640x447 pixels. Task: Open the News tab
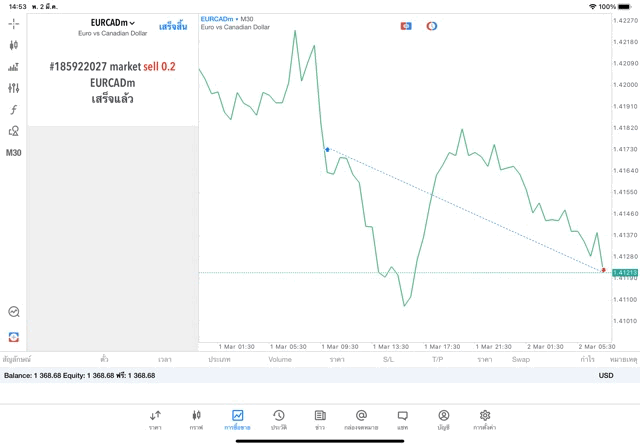coord(320,420)
